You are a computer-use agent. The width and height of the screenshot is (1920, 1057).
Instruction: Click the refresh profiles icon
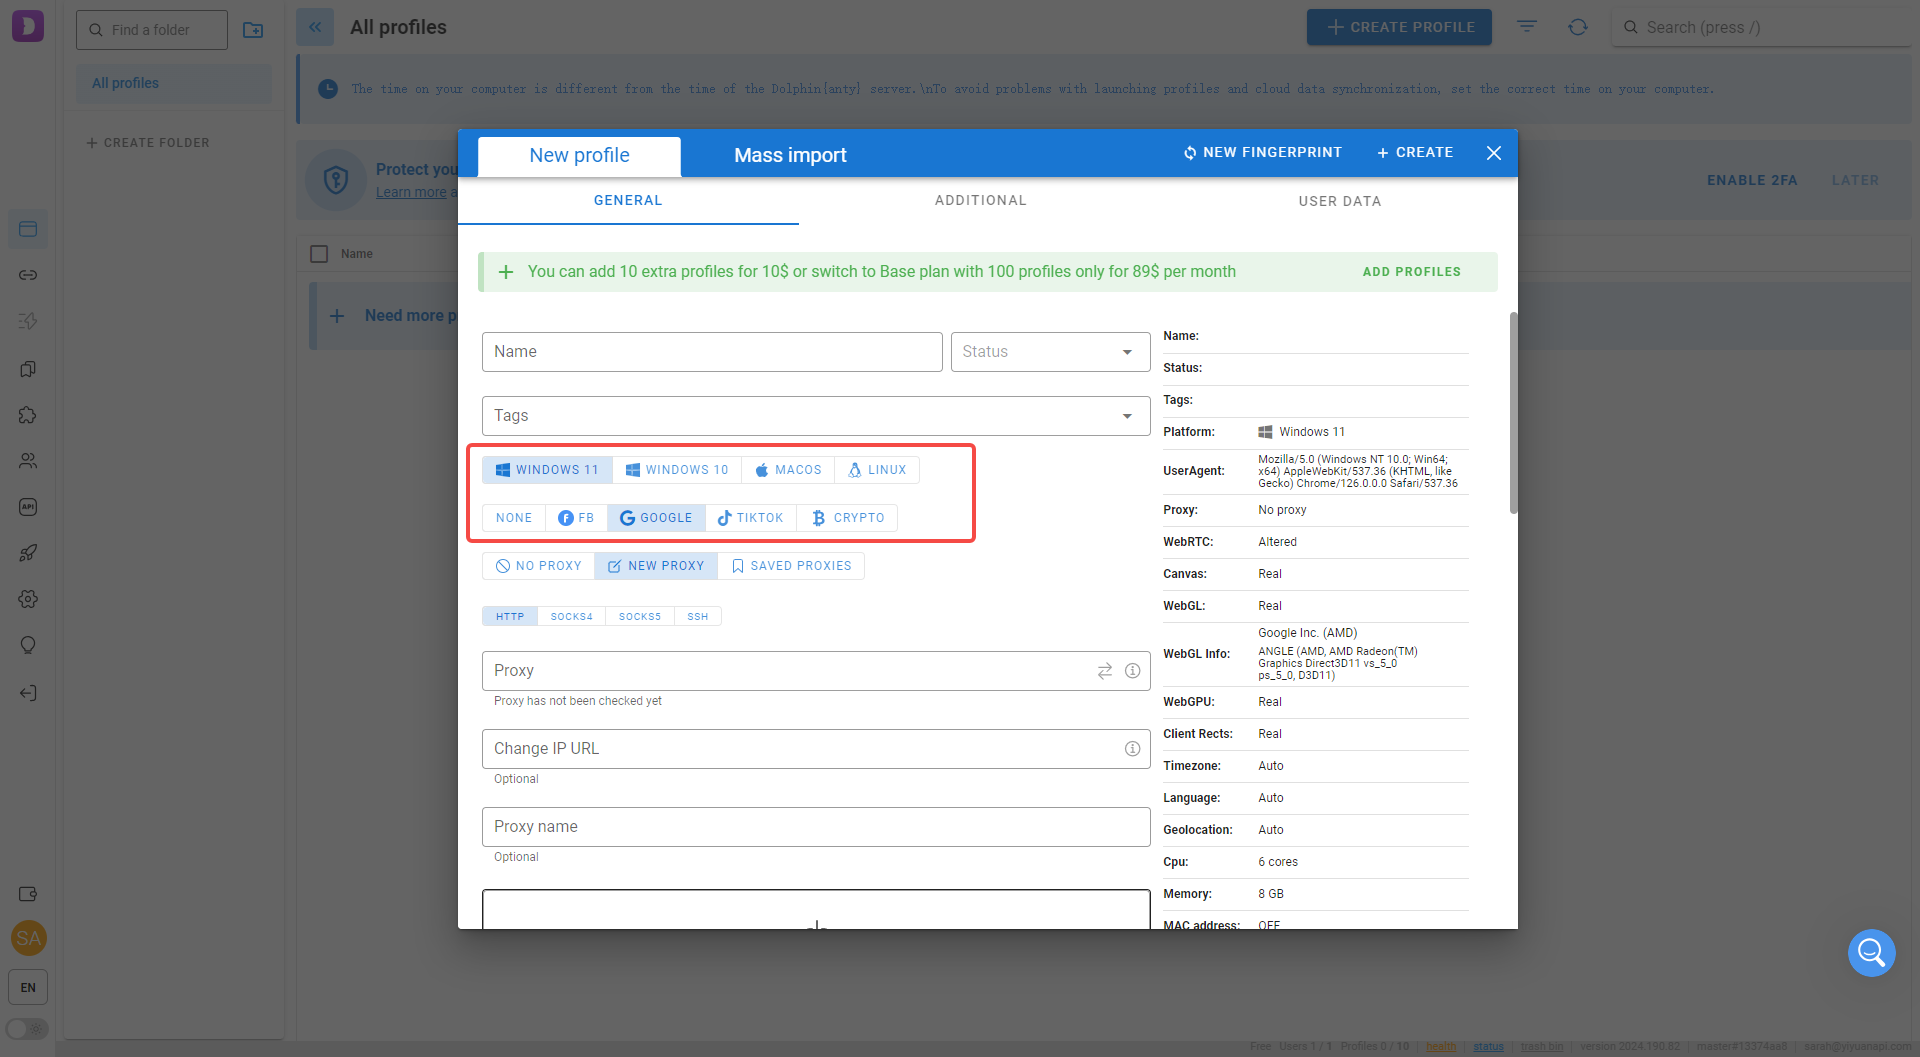(x=1578, y=27)
